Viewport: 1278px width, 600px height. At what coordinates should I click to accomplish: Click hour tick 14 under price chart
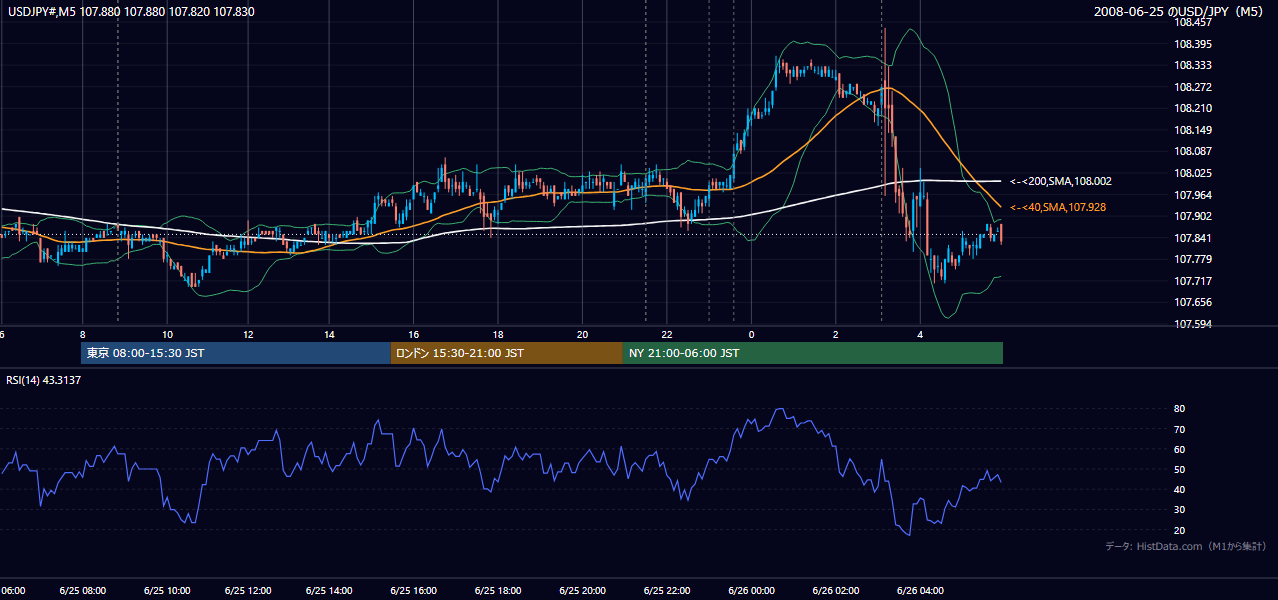pyautogui.click(x=329, y=335)
